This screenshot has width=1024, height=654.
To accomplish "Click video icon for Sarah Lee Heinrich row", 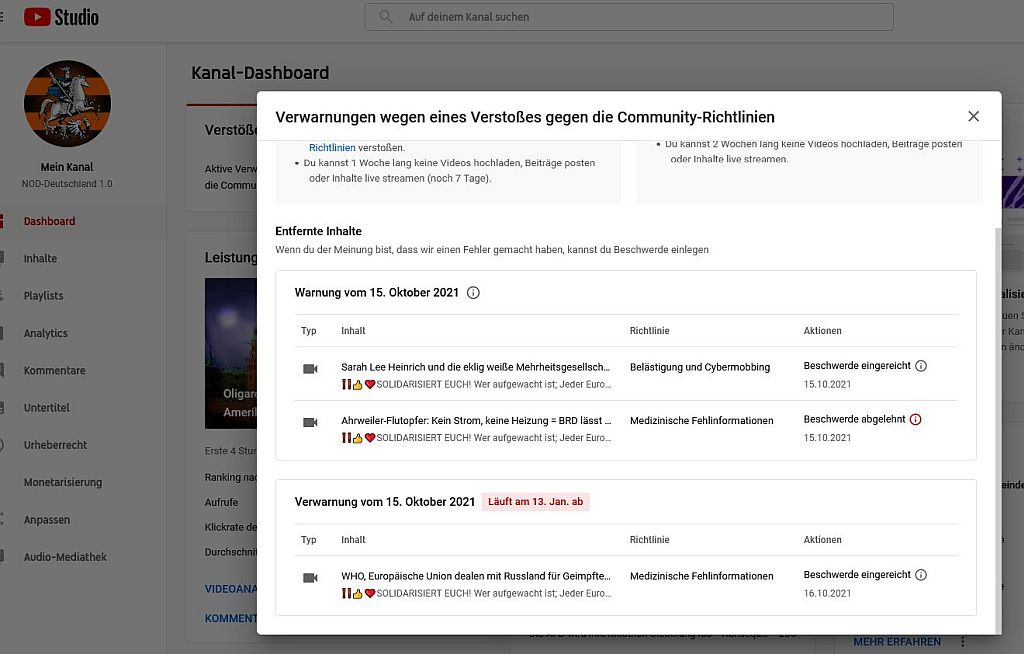I will coord(310,369).
